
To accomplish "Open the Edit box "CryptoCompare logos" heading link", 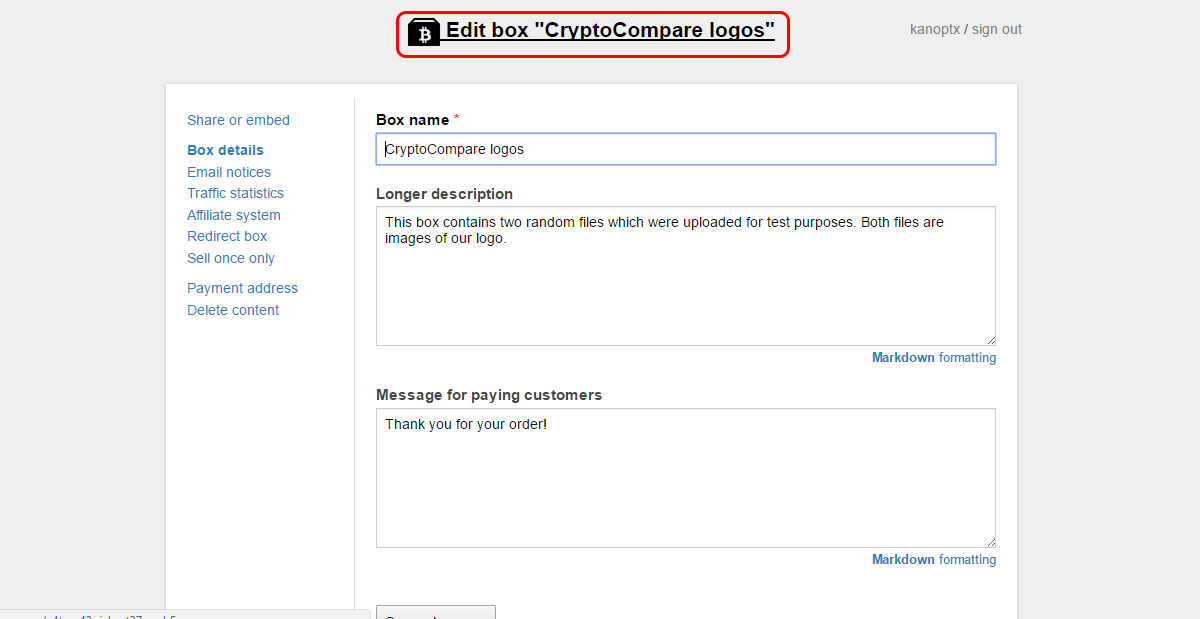I will pyautogui.click(x=610, y=30).
